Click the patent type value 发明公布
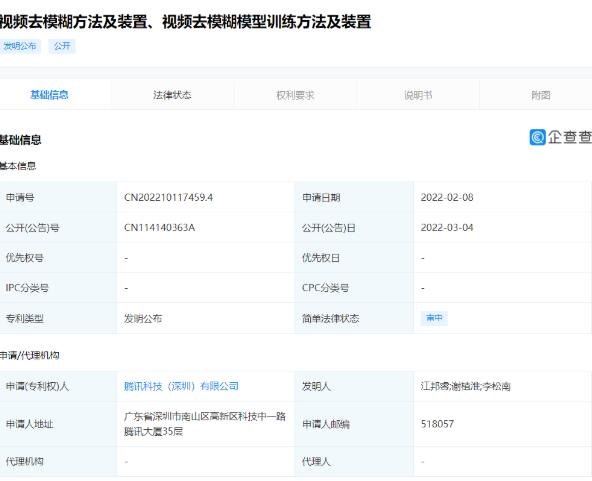592x481 pixels. 143,318
